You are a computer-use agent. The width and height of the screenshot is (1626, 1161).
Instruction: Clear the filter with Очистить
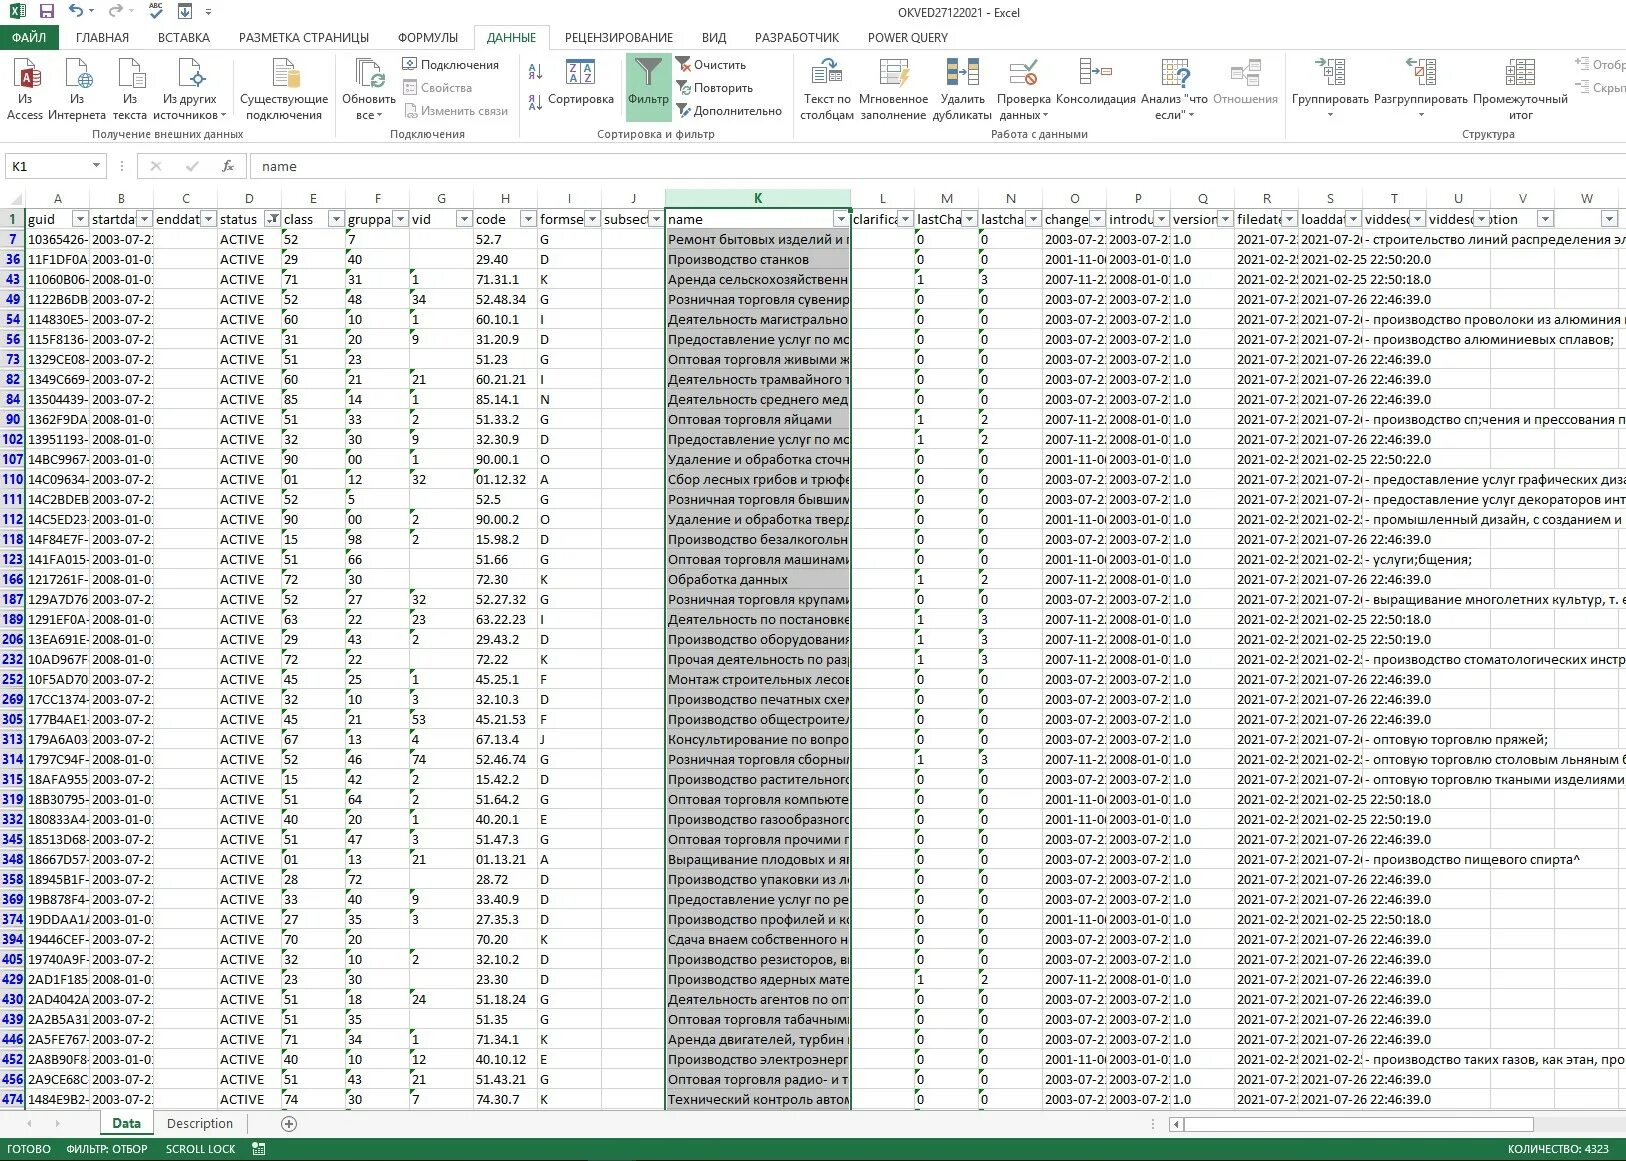click(711, 64)
